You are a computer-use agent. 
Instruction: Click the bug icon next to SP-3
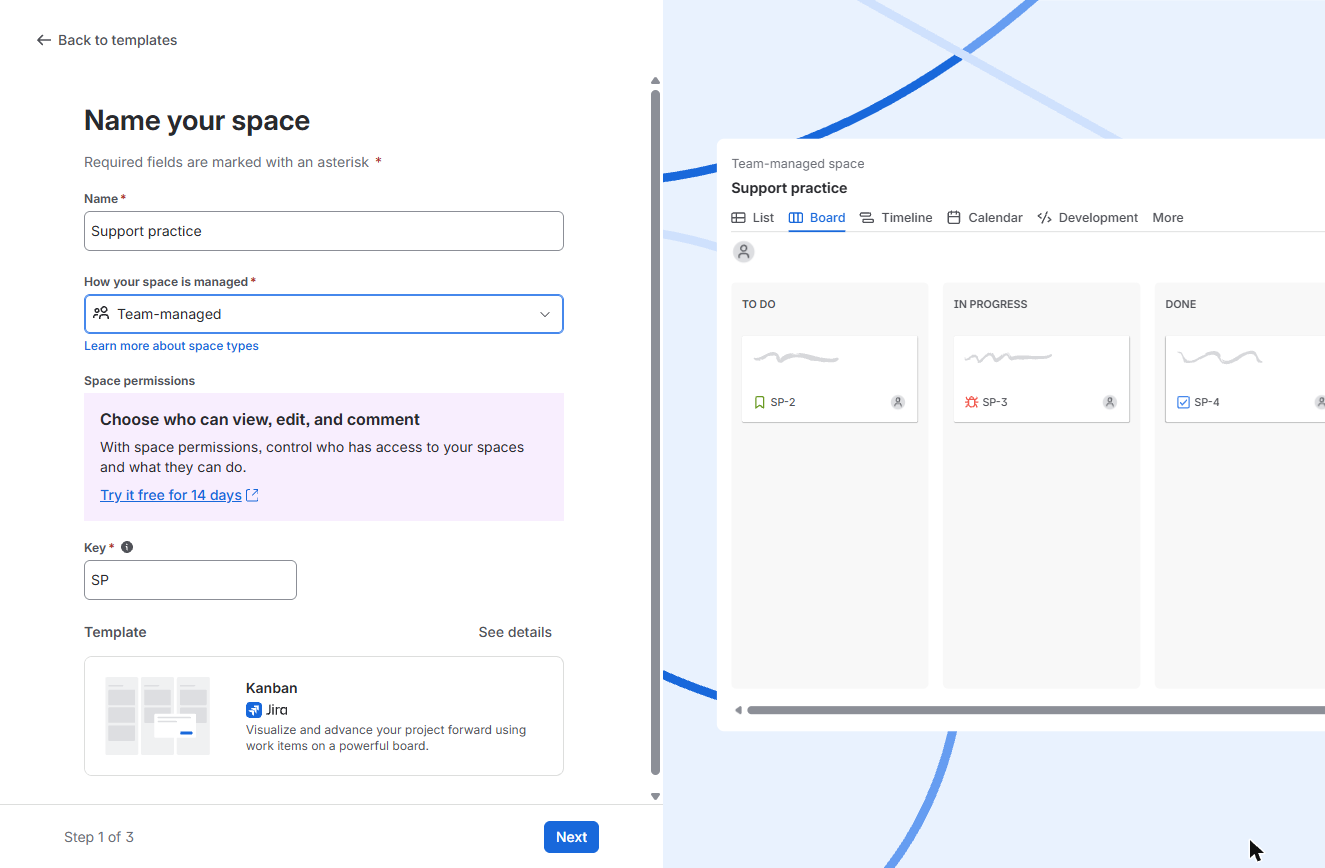[x=971, y=402]
